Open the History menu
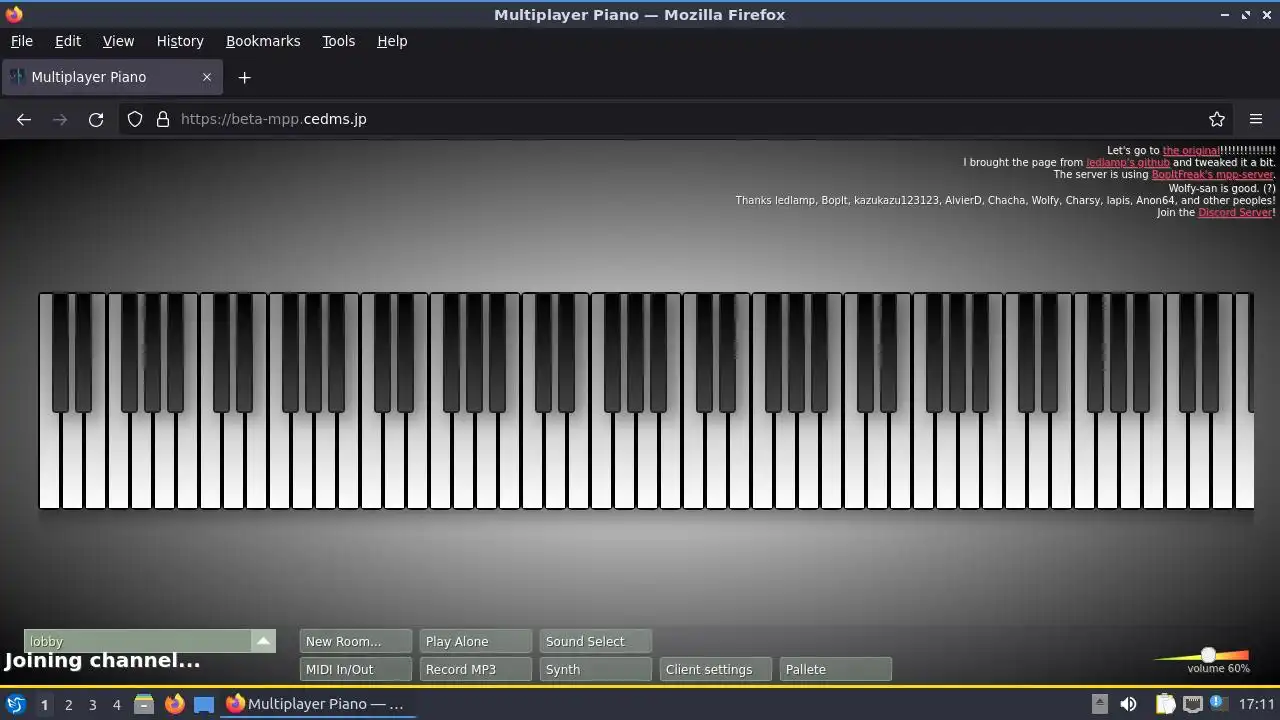Image resolution: width=1280 pixels, height=720 pixels. click(x=180, y=41)
